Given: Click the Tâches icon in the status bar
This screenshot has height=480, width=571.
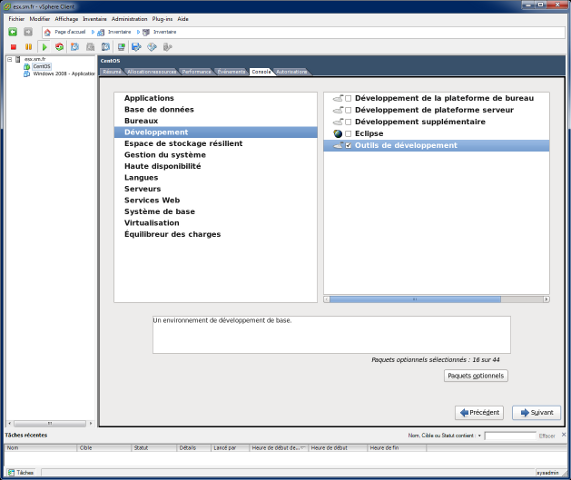Looking at the screenshot, I should (x=11, y=472).
